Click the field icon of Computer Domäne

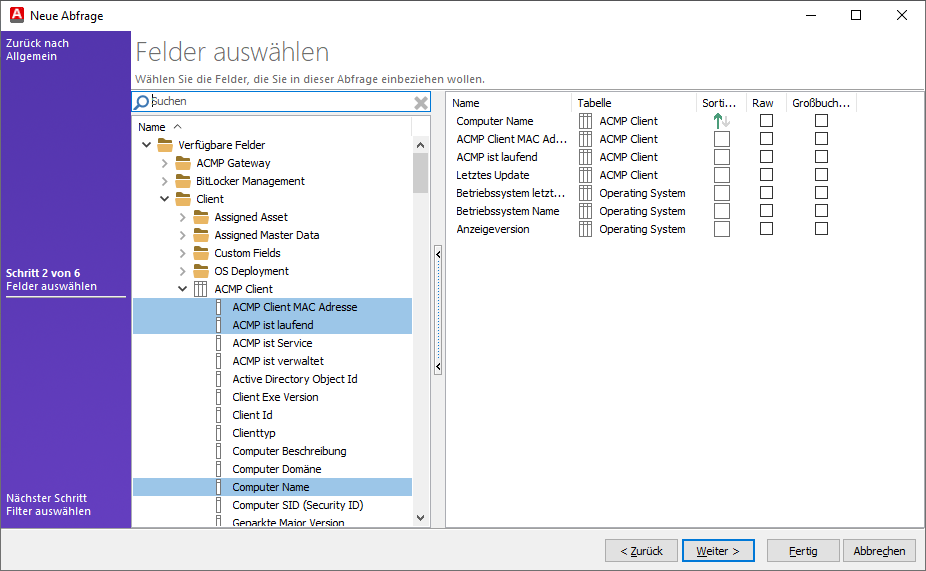219,469
